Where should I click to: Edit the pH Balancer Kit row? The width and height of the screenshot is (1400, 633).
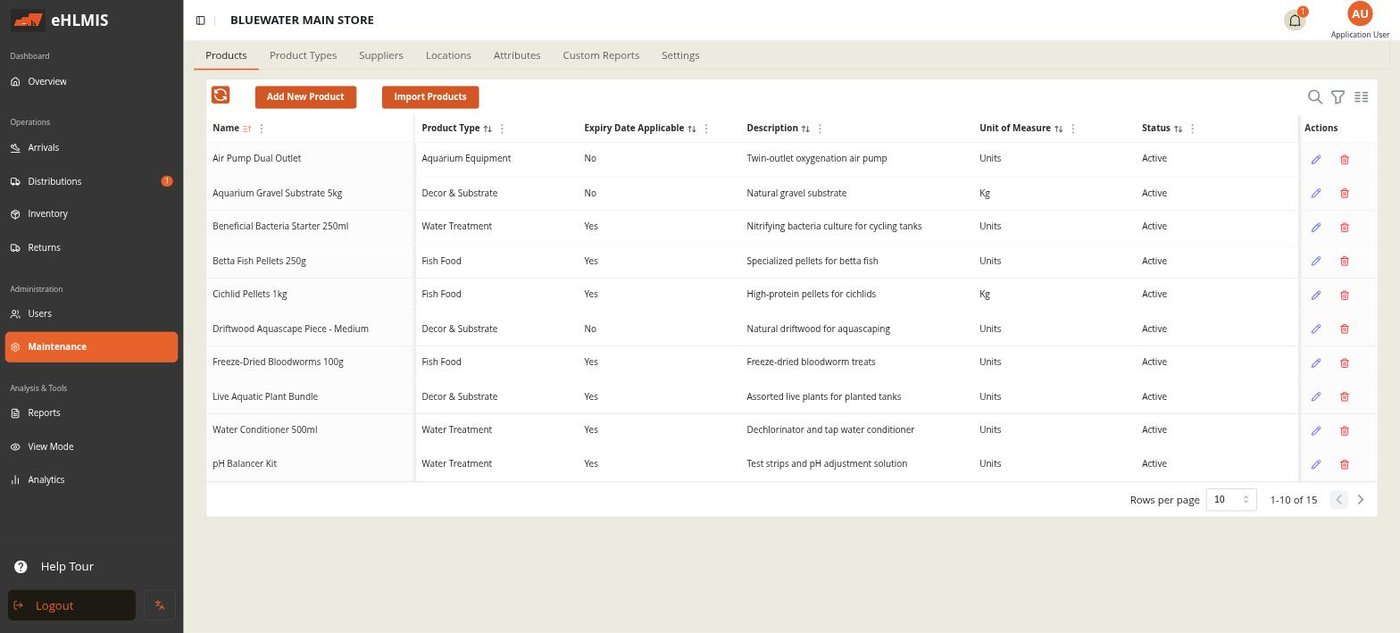pyautogui.click(x=1316, y=464)
